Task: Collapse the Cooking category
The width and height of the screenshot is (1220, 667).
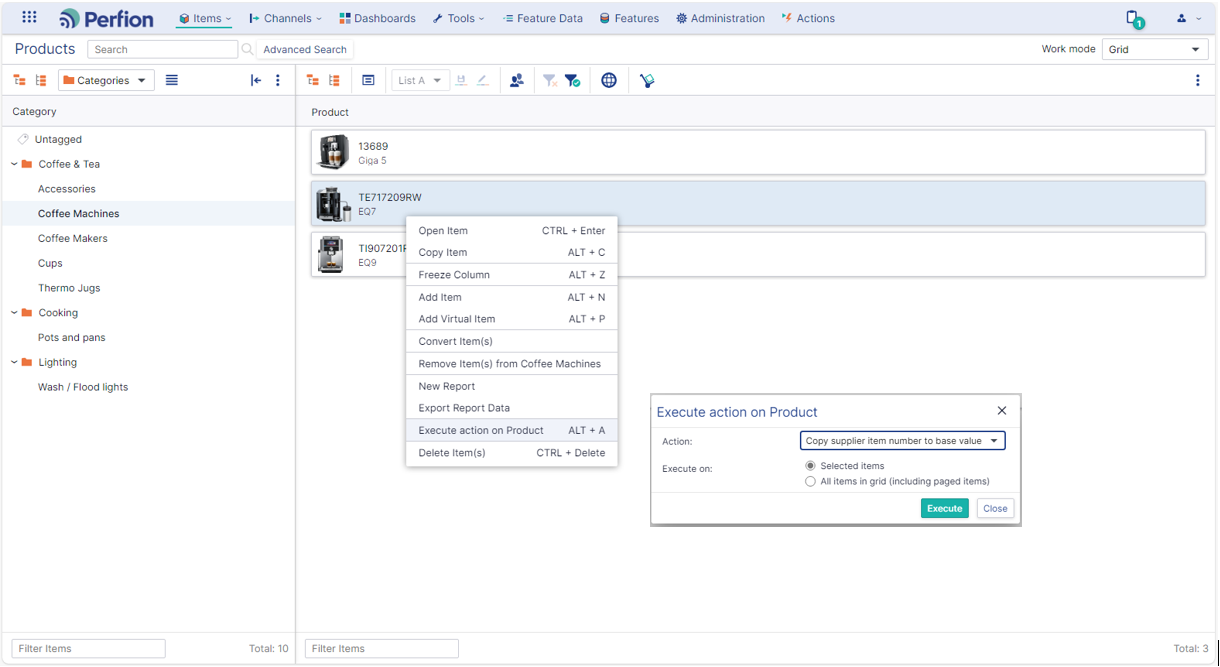Action: pos(15,313)
